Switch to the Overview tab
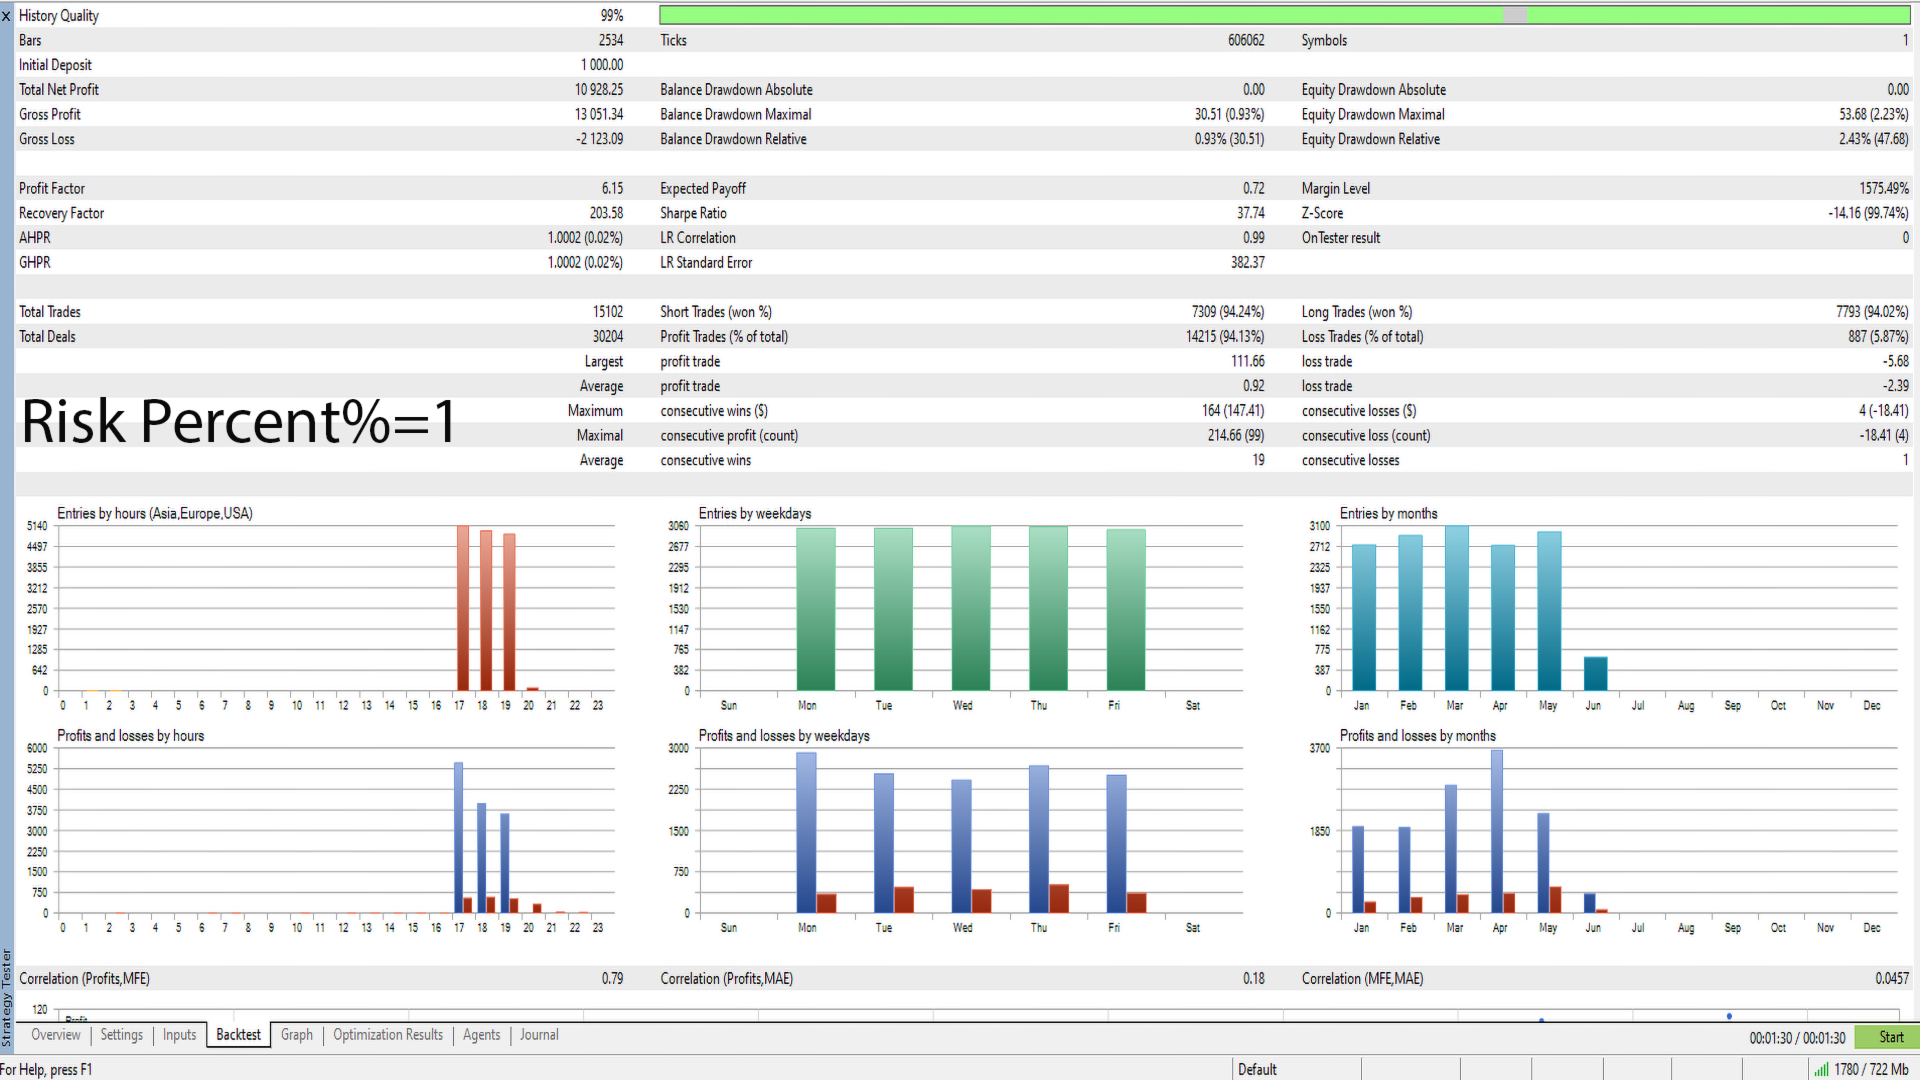Viewport: 1920px width, 1080px height. (x=55, y=1035)
